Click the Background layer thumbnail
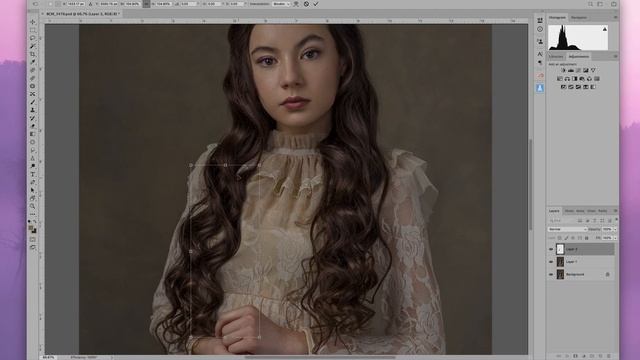The image size is (640, 360). point(560,275)
